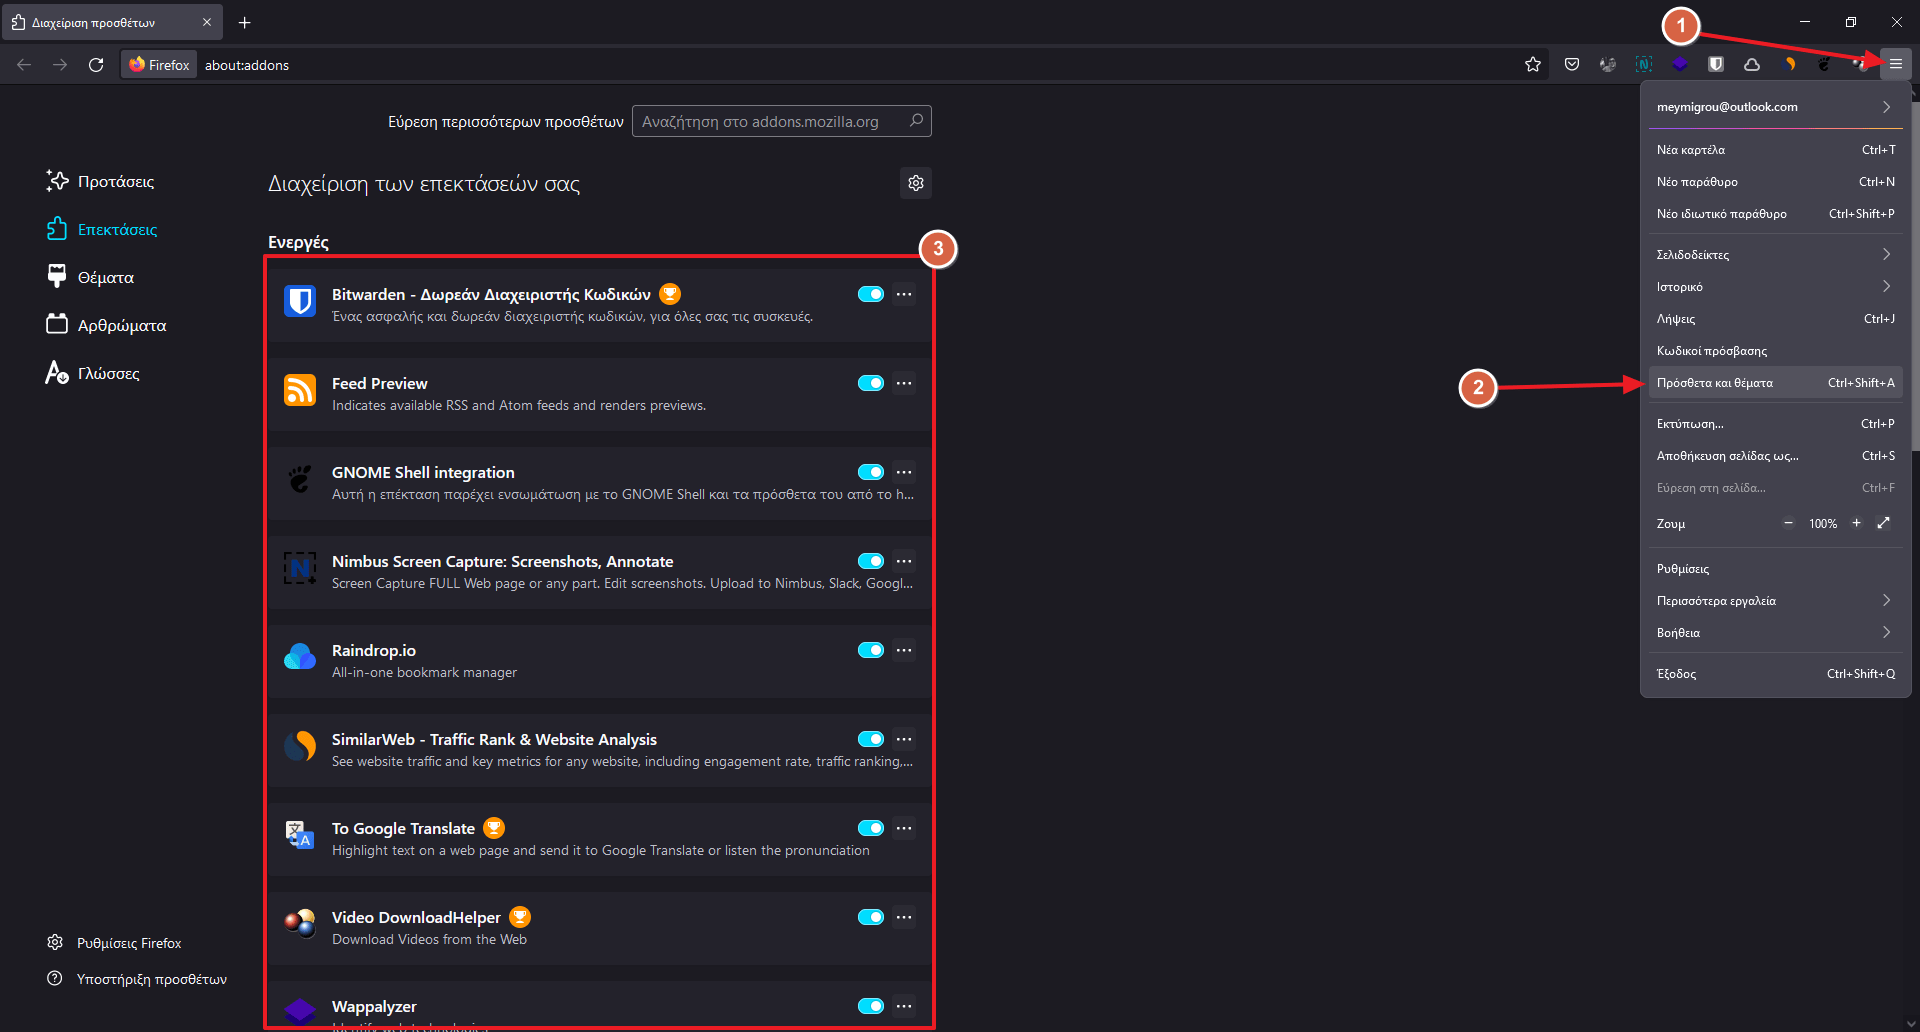Click the Wappalyzer toolbar icon
Viewport: 1920px width, 1032px height.
pos(1680,65)
